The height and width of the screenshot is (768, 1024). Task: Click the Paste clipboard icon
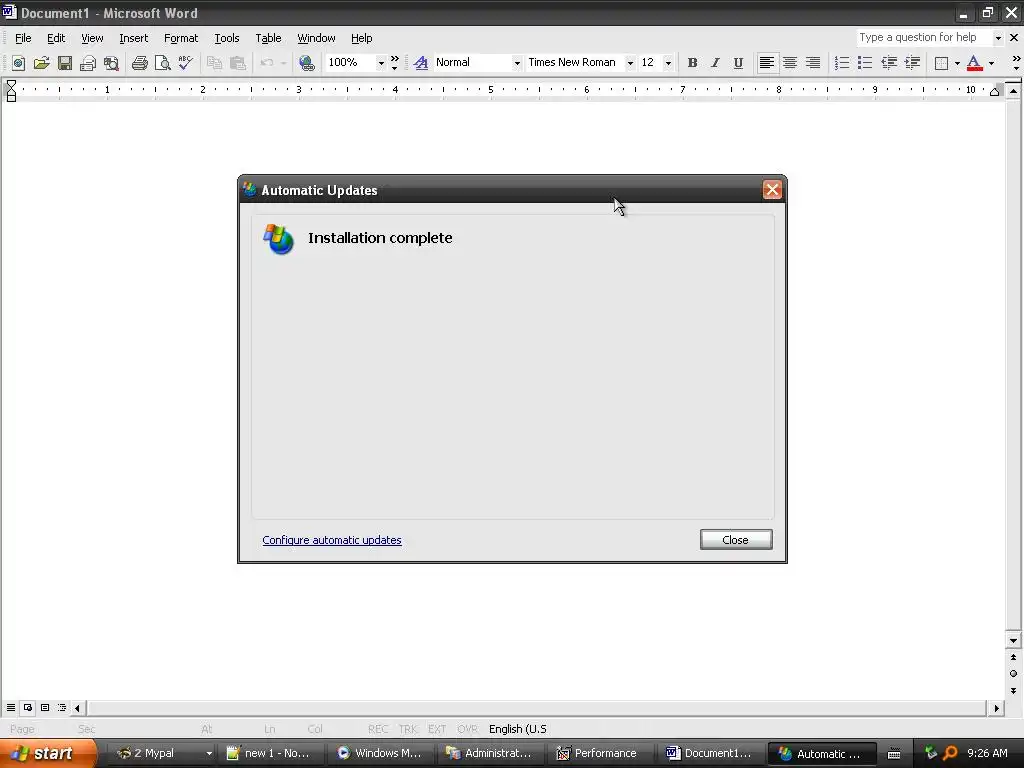click(238, 63)
